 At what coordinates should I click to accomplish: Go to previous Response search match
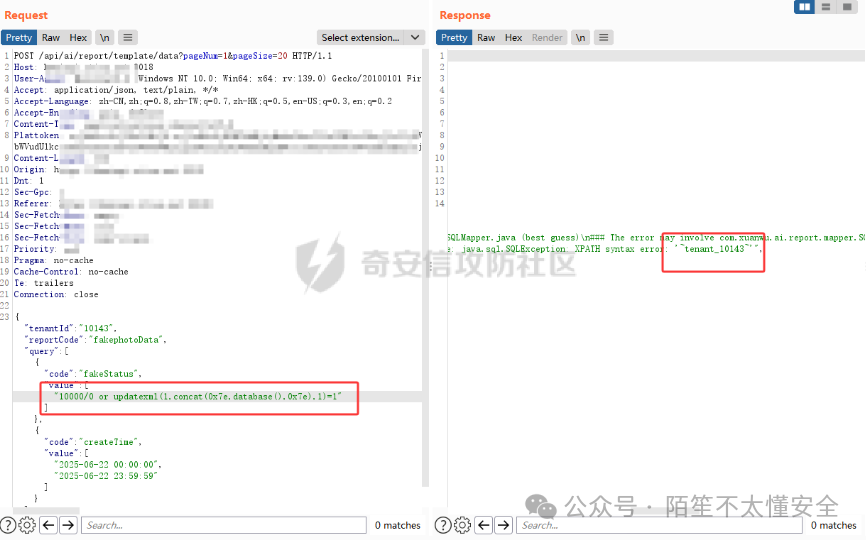point(484,525)
